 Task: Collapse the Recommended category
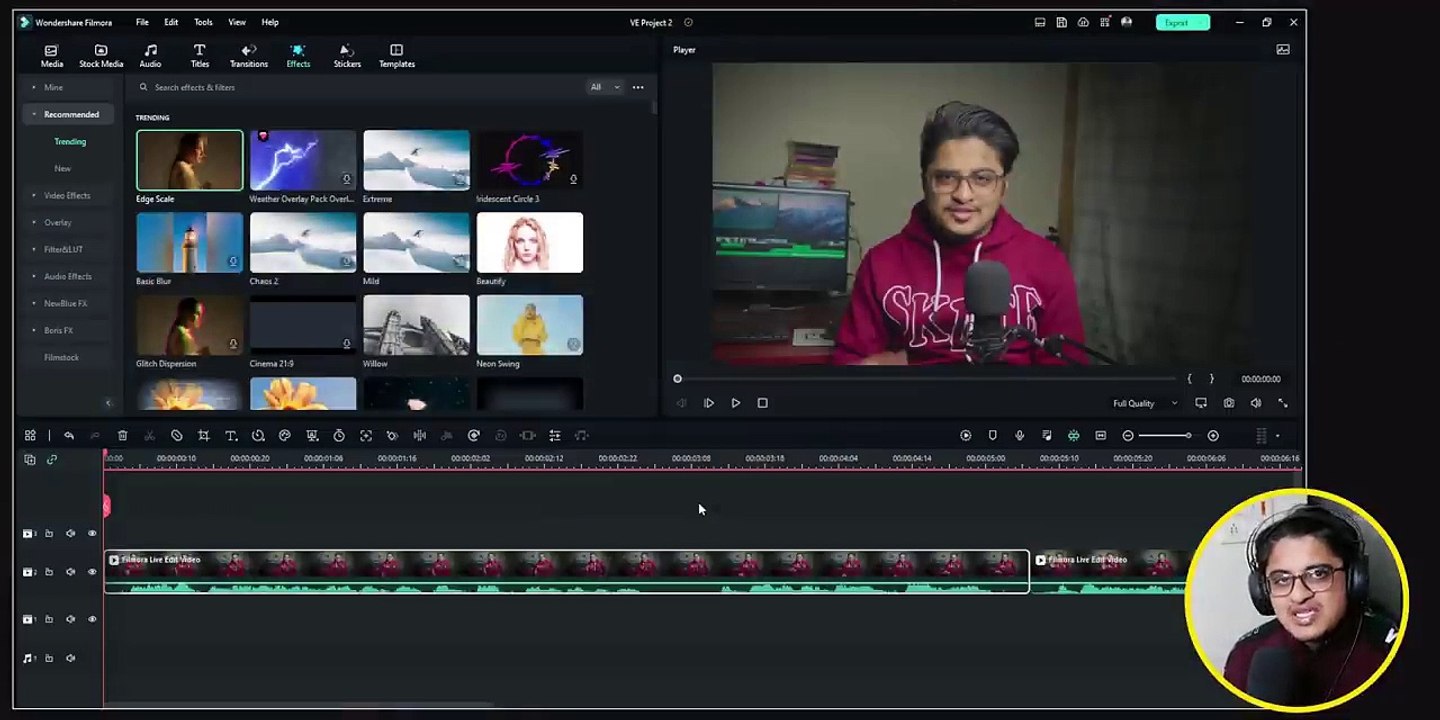tap(67, 114)
